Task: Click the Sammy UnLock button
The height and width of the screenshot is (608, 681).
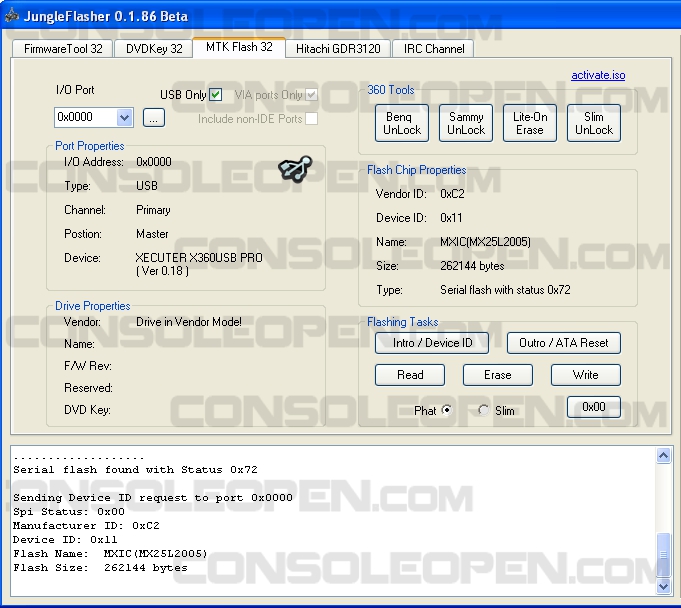Action: point(466,123)
